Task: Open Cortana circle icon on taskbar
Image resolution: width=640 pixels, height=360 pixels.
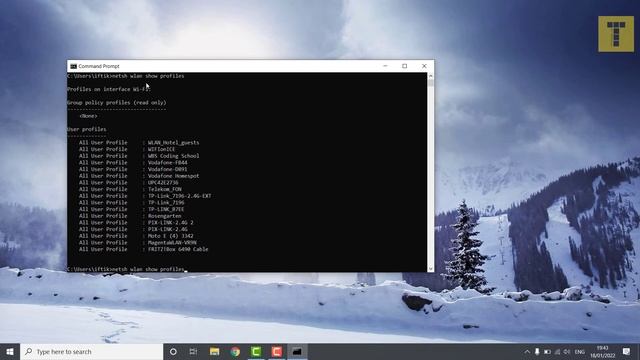Action: click(173, 351)
